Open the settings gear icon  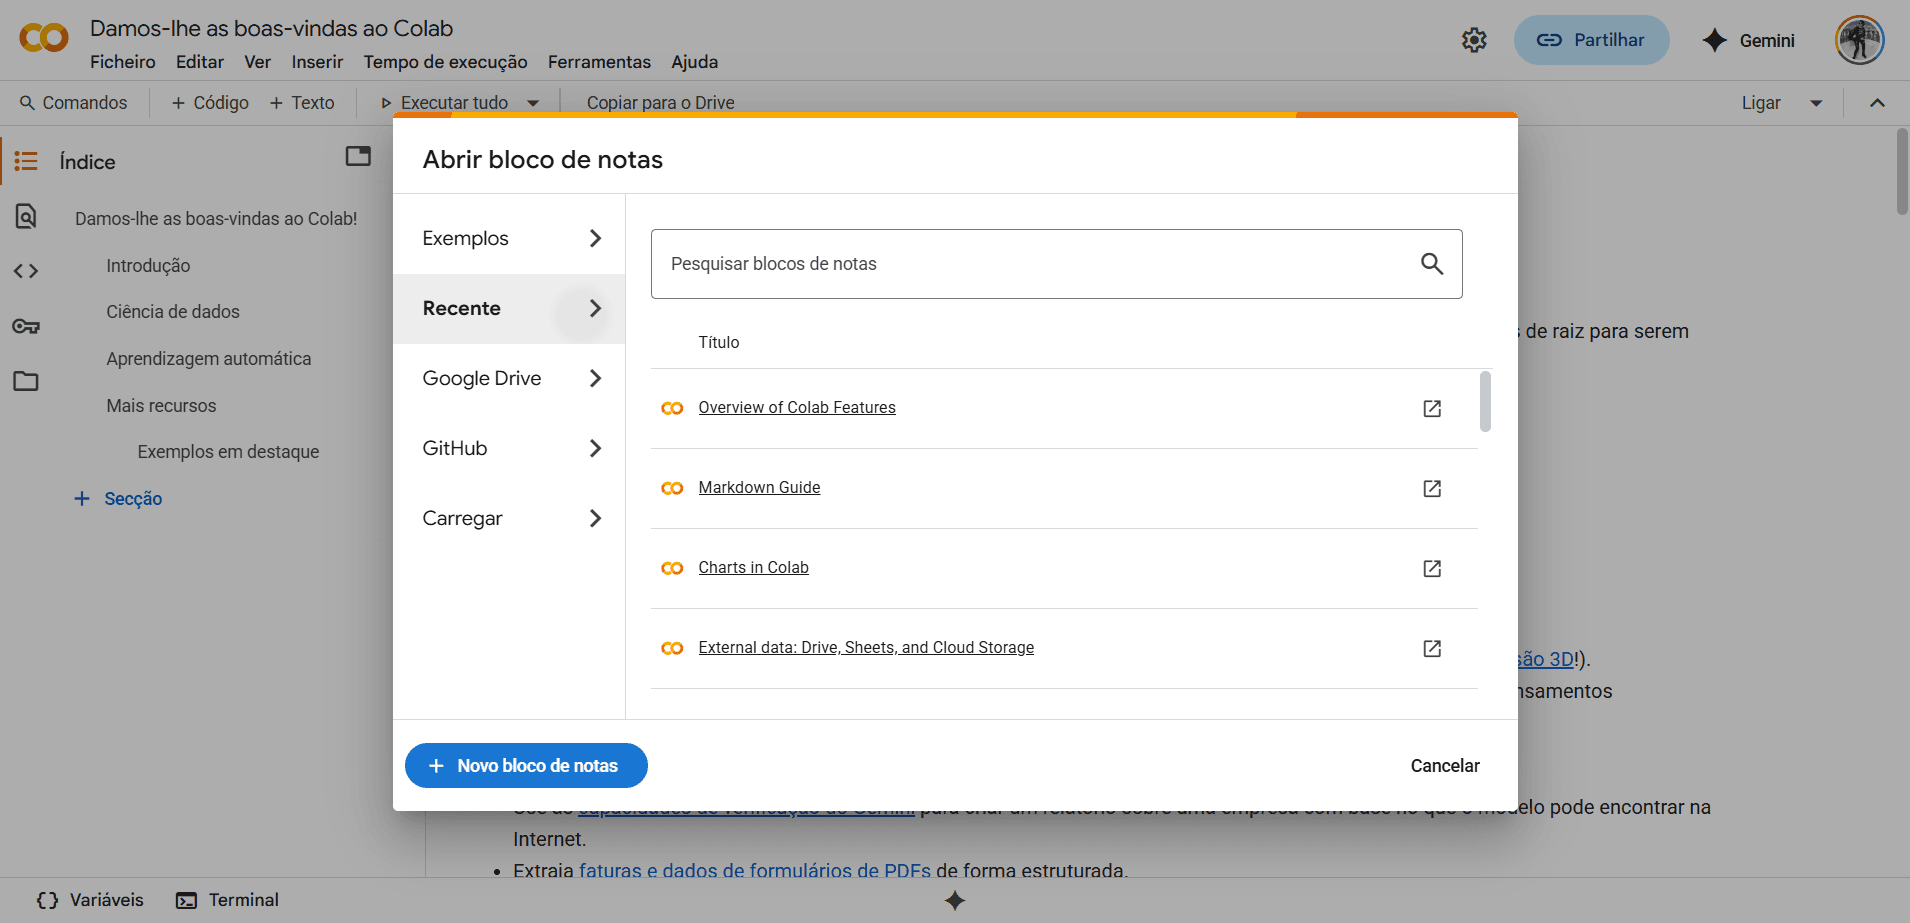[x=1474, y=40]
